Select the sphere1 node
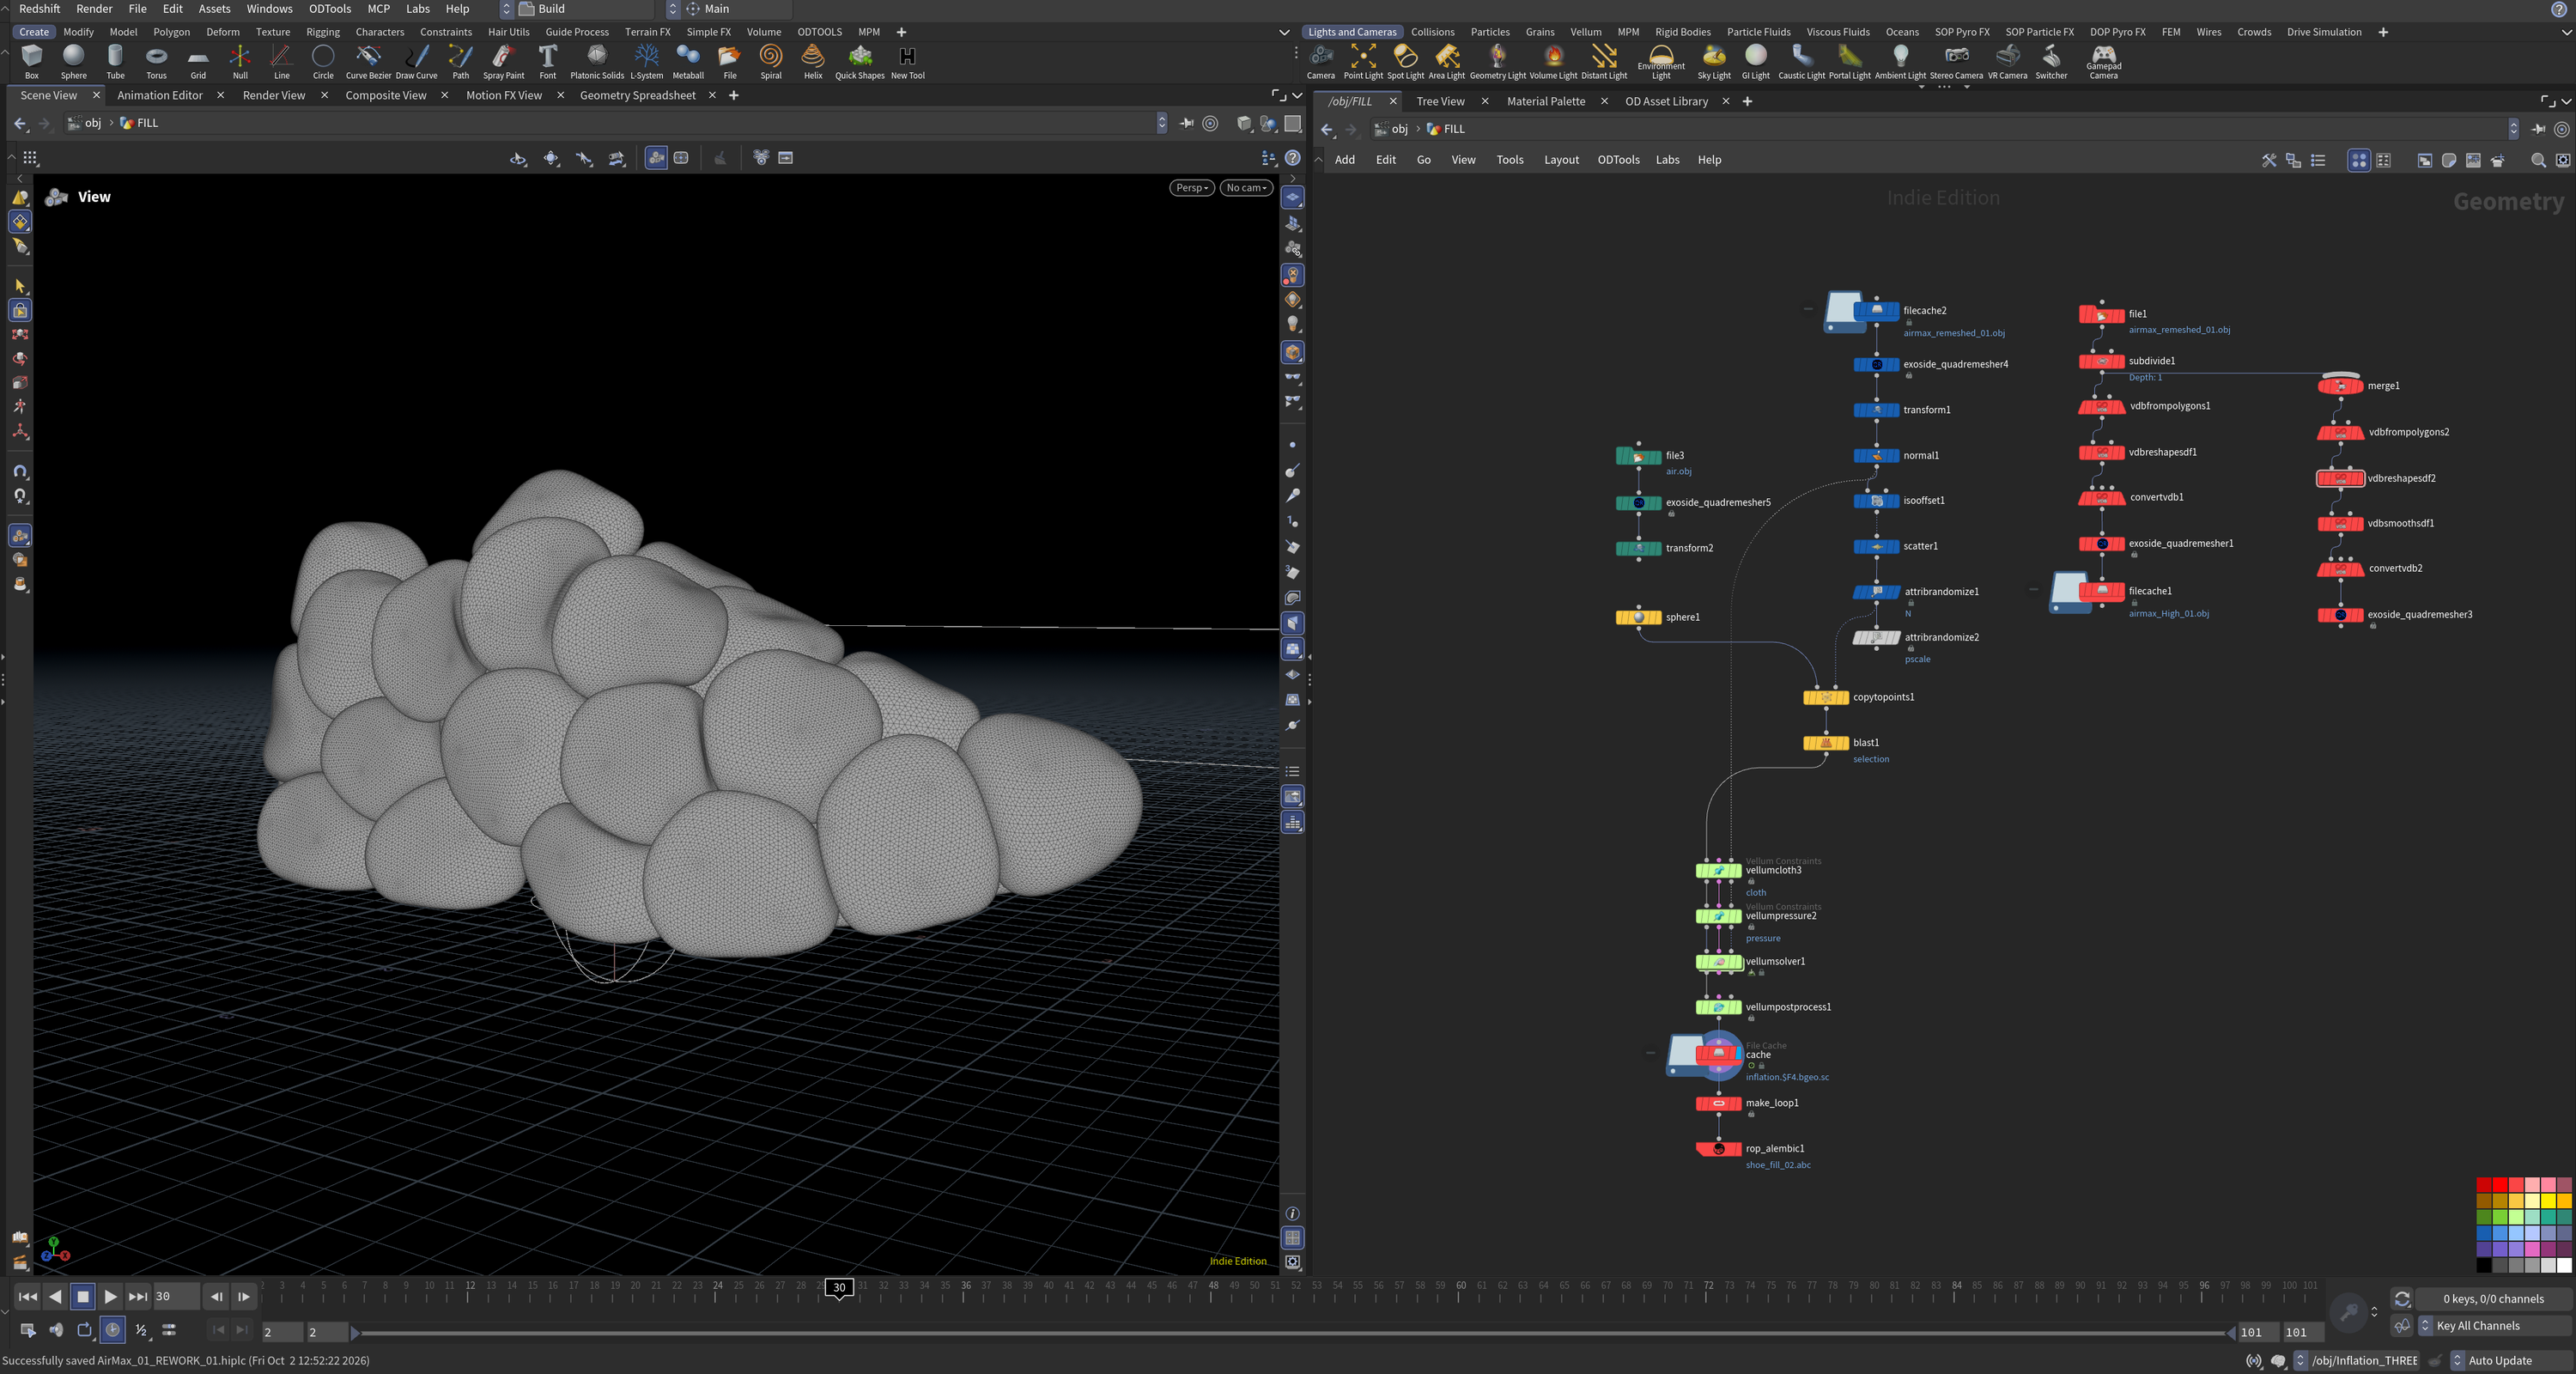2576x1374 pixels. (1639, 617)
